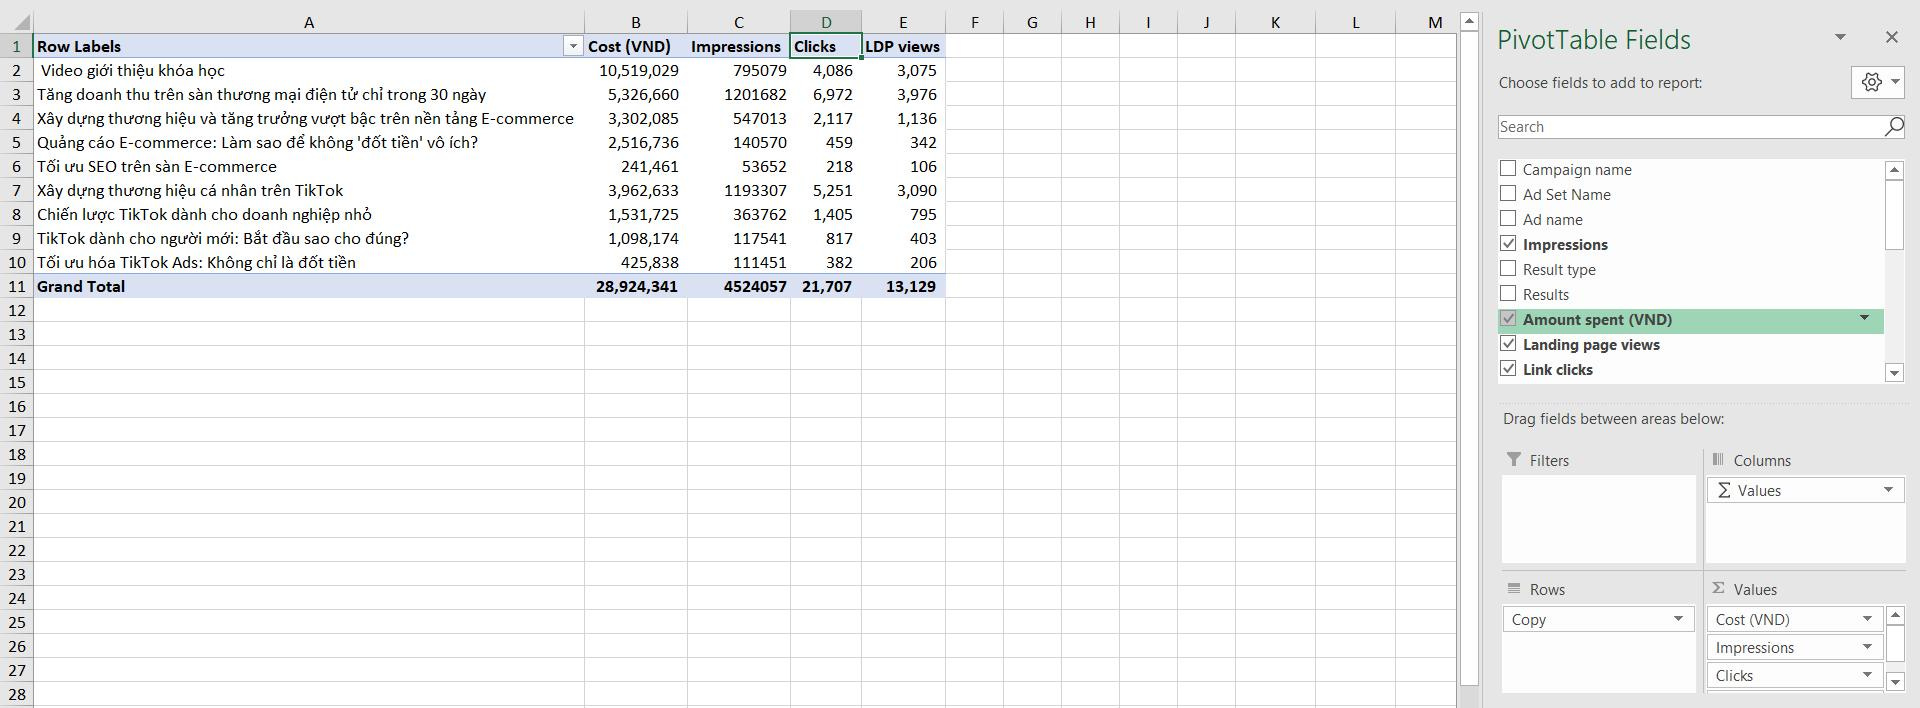The image size is (1920, 708).
Task: Select column D header
Action: coord(826,22)
